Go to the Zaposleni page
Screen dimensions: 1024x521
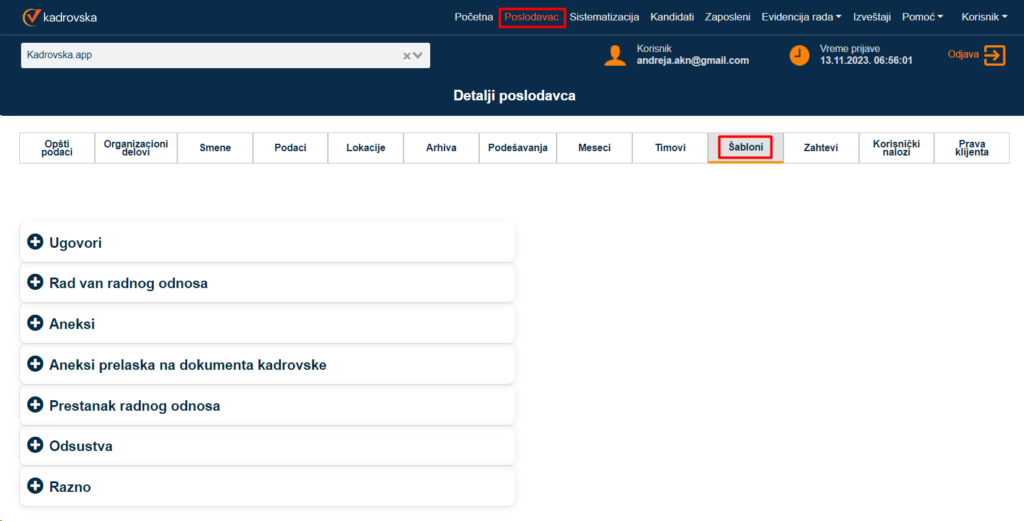[727, 17]
